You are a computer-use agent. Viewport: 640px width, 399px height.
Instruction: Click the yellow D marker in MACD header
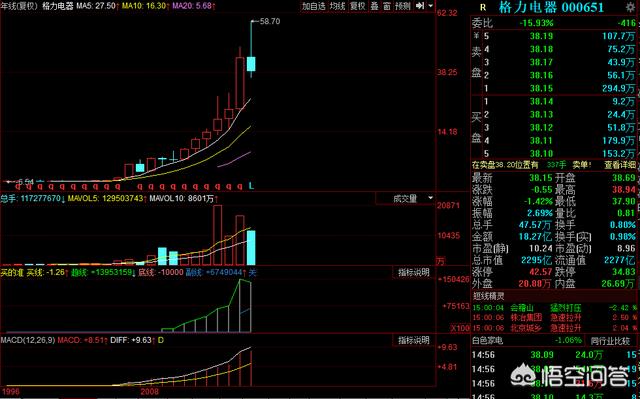(x=161, y=340)
